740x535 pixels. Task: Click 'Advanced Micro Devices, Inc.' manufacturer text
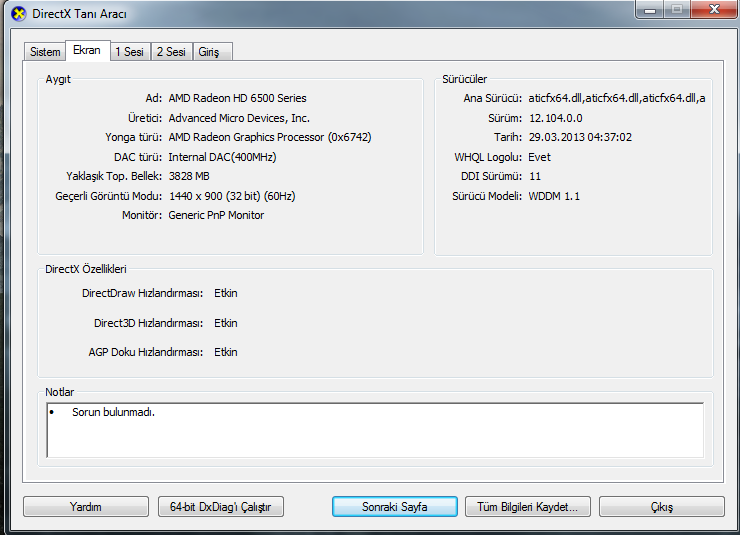pos(239,118)
